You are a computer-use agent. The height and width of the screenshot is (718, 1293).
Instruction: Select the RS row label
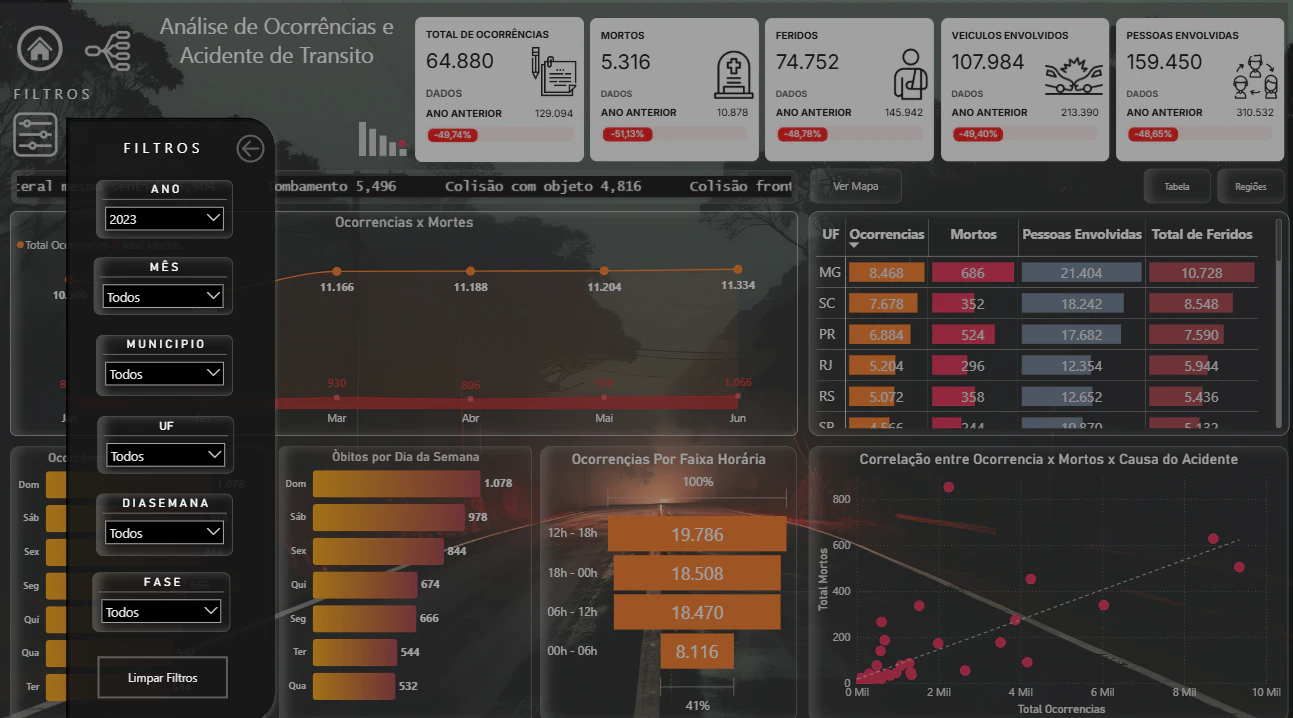click(x=826, y=396)
